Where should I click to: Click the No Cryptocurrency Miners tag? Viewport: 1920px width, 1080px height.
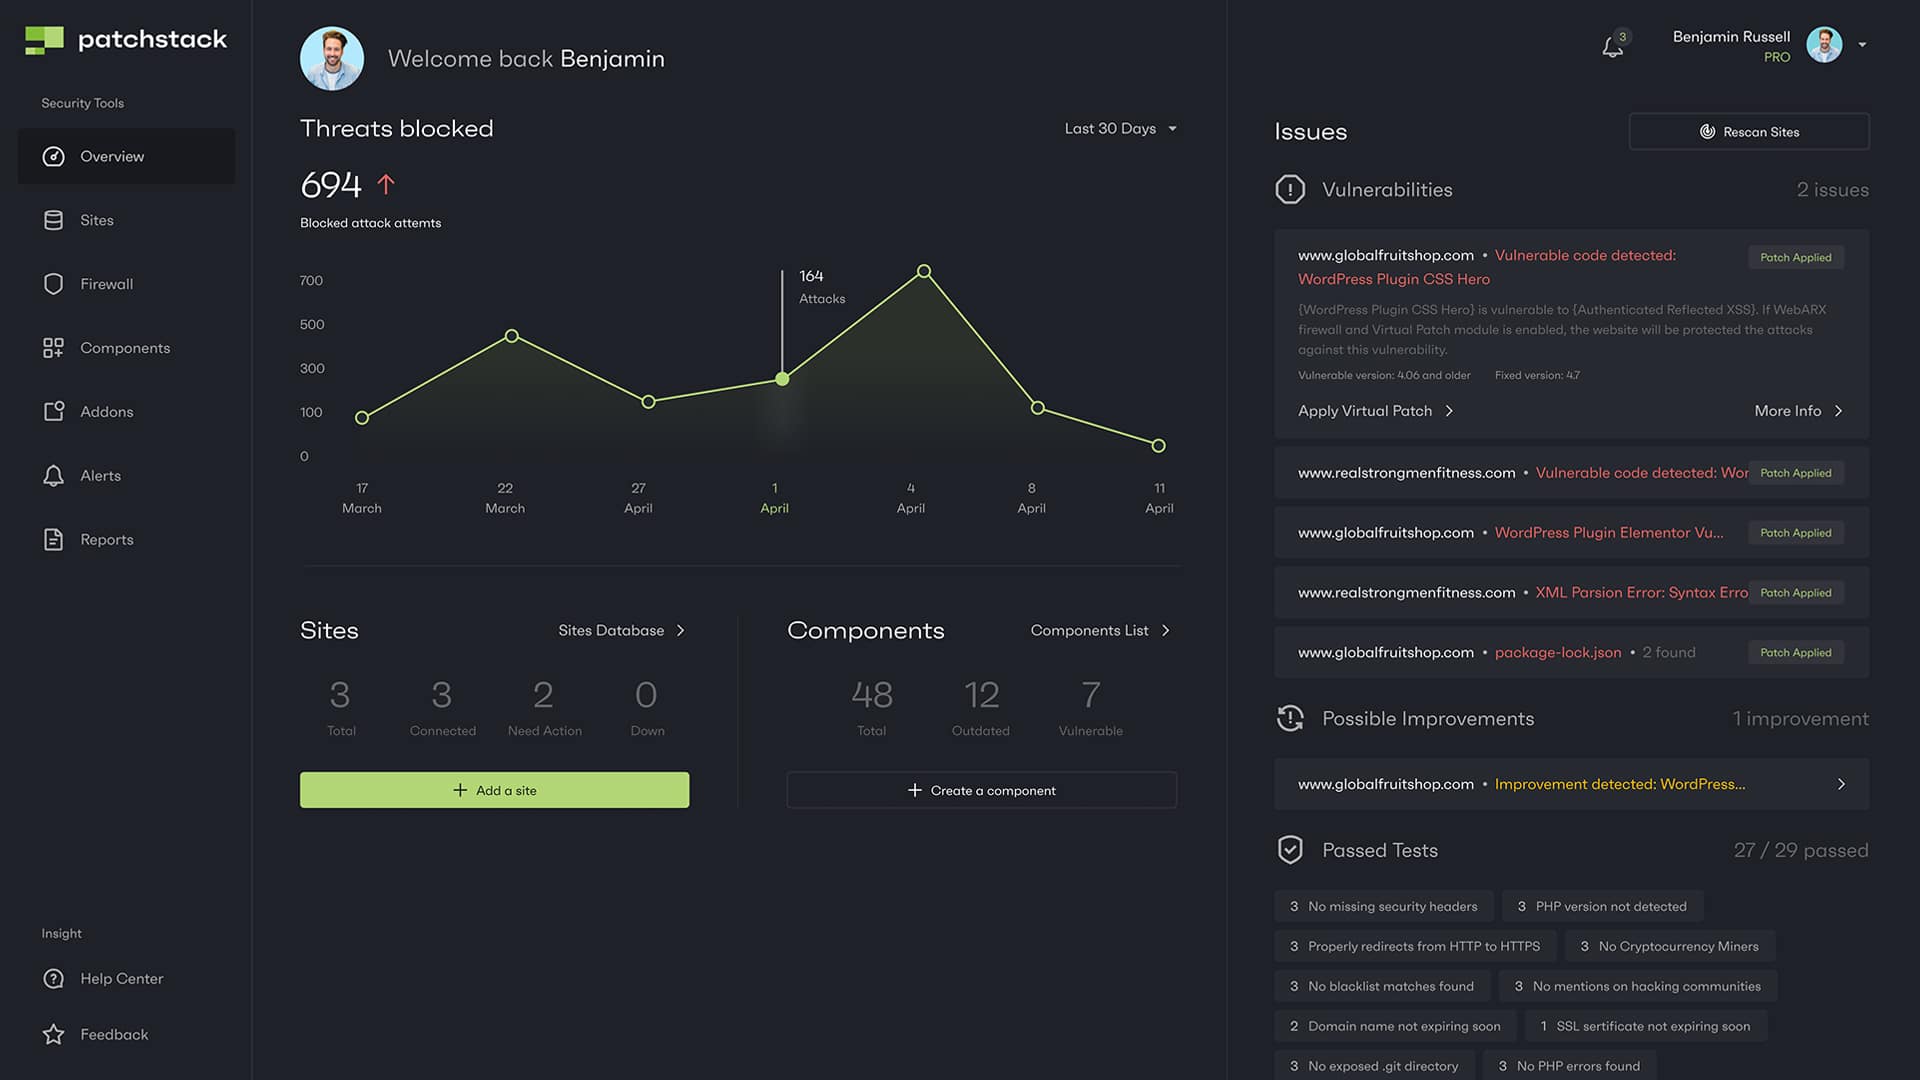(1669, 947)
